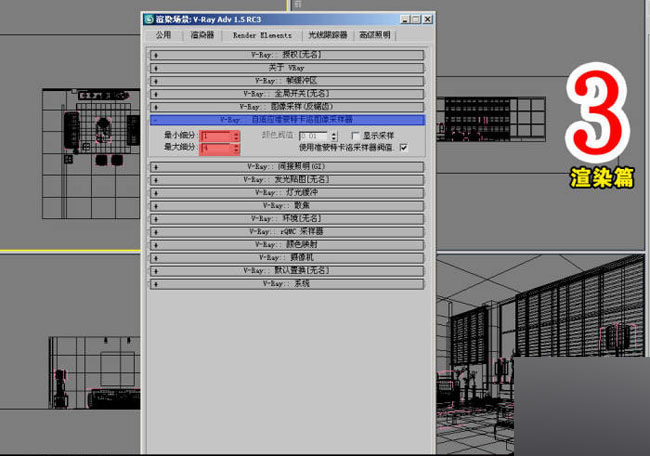Expand the 关于 VRay rollout
The image size is (650, 456).
(x=287, y=68)
